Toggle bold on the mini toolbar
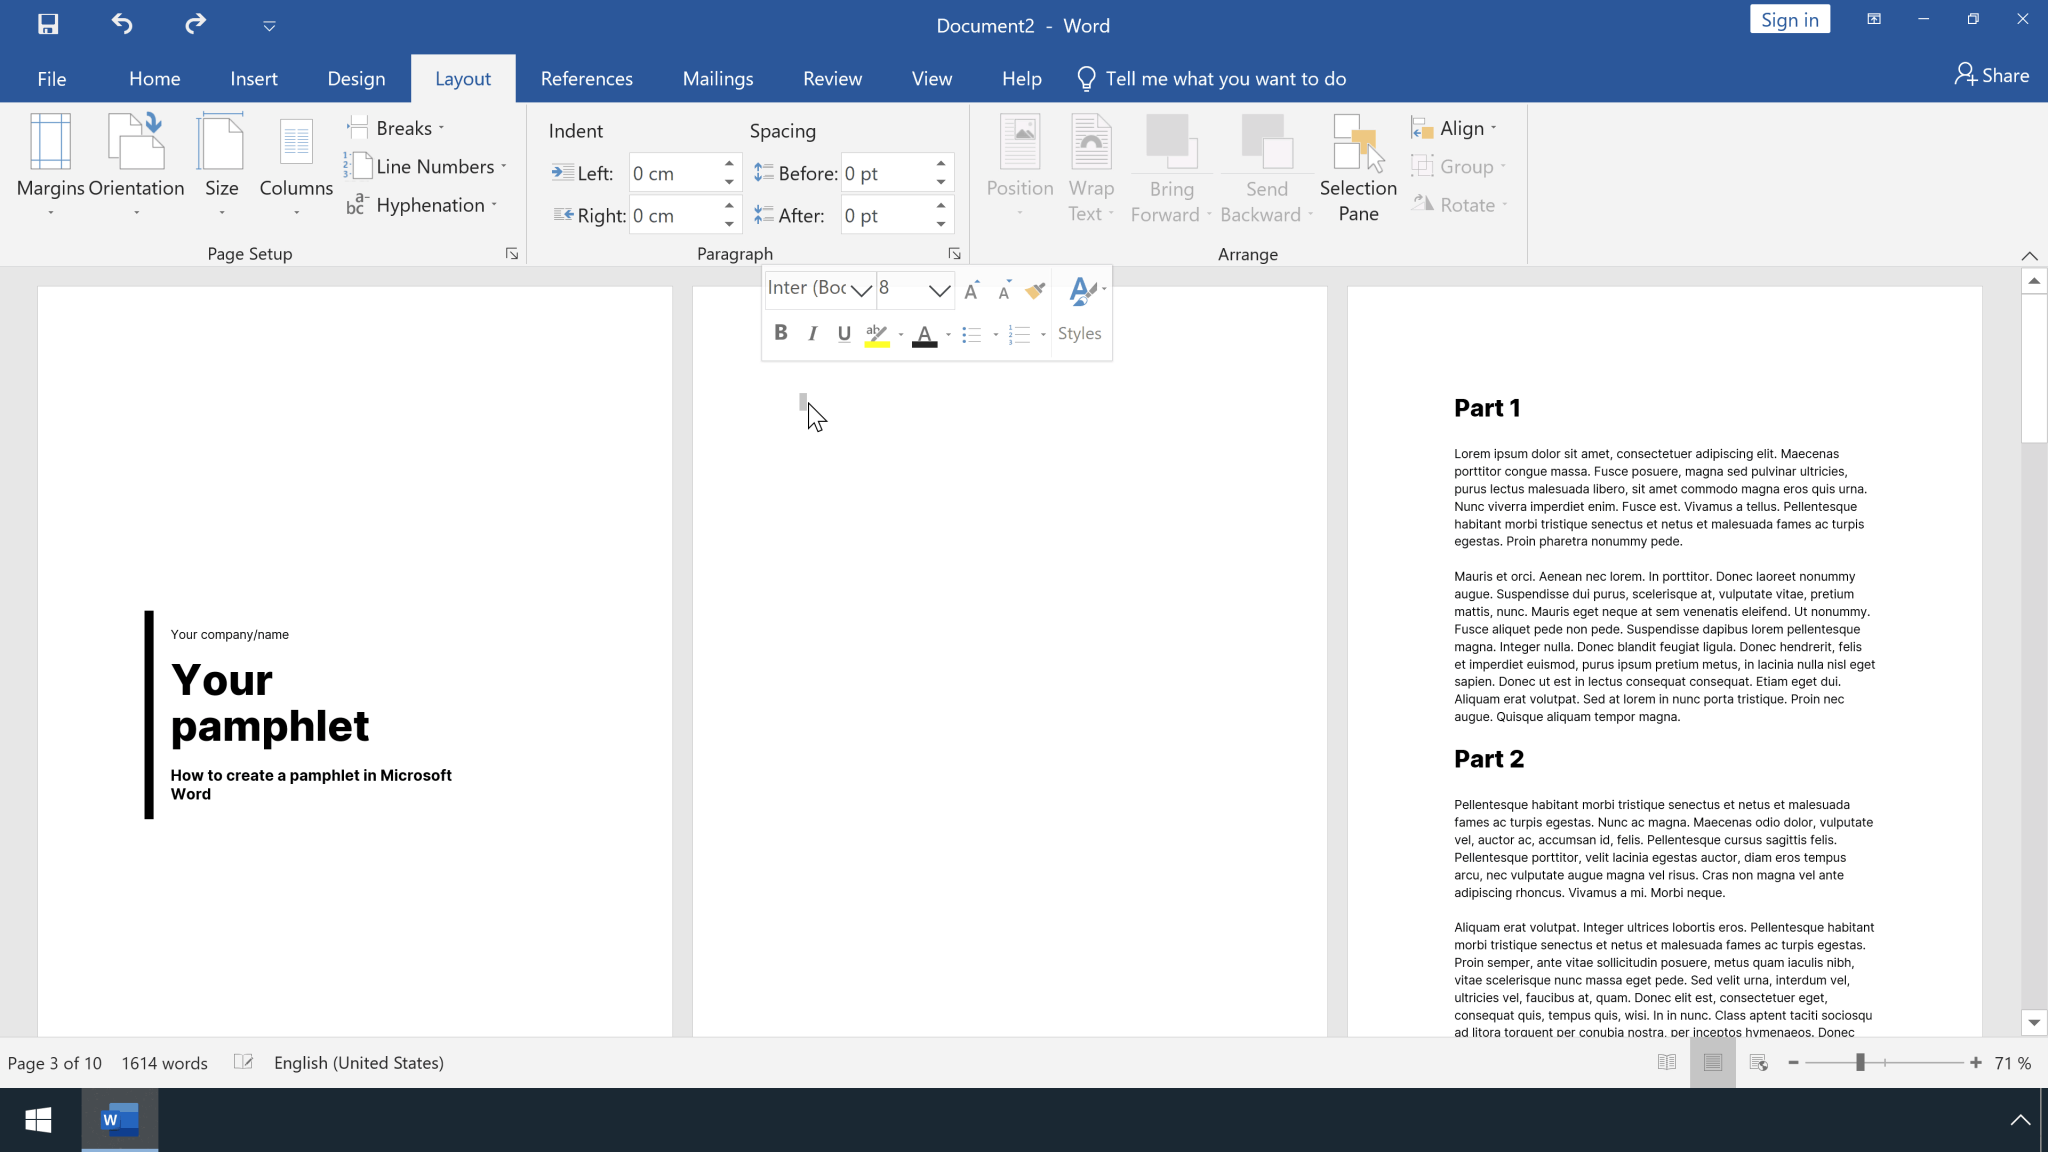This screenshot has width=2048, height=1152. tap(780, 332)
